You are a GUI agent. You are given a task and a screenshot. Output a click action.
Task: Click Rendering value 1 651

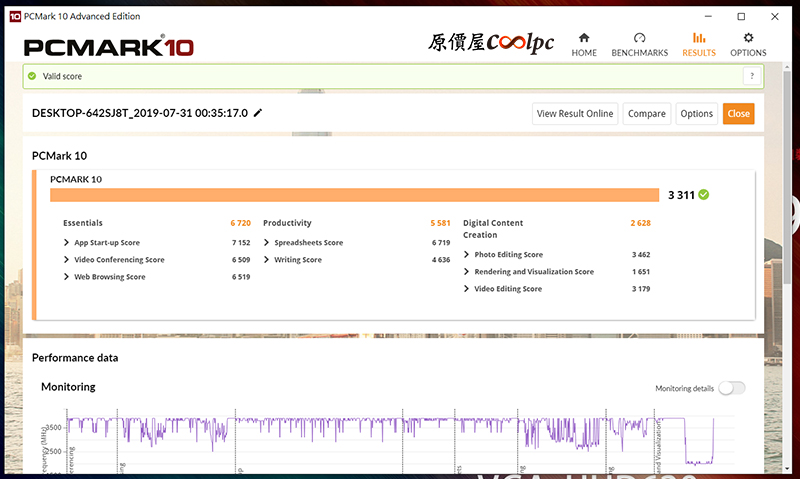pyautogui.click(x=641, y=272)
